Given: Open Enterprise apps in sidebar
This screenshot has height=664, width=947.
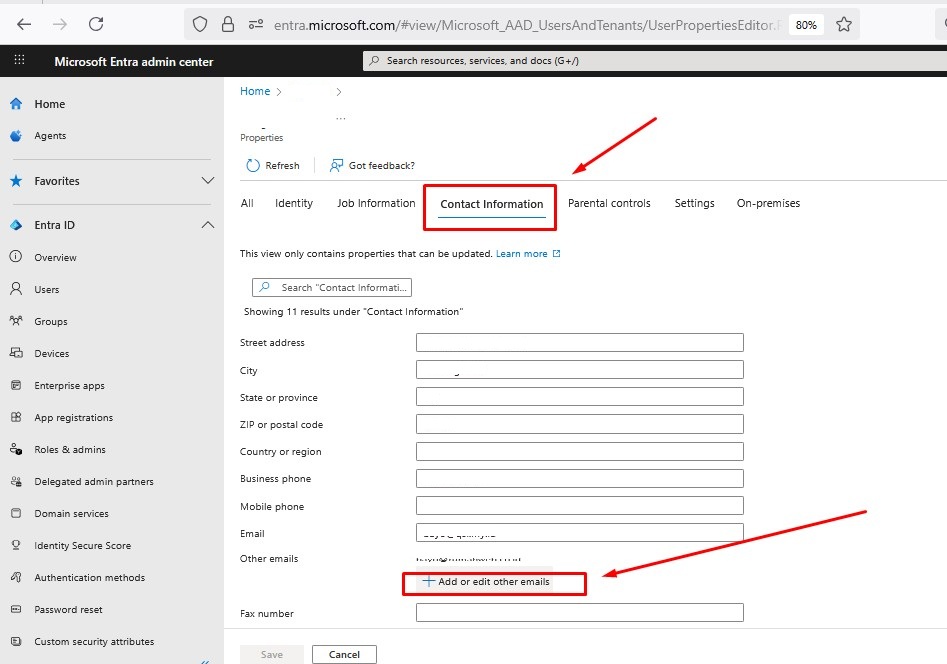Looking at the screenshot, I should [x=69, y=386].
